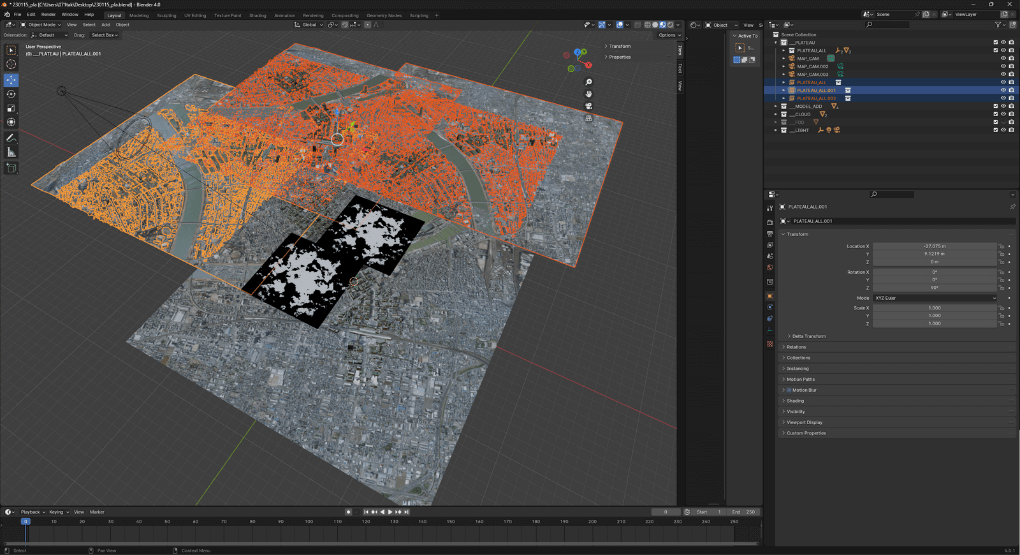Collapse the __PLATEAU collection in the Outliner
The image size is (1020, 555).
point(776,42)
